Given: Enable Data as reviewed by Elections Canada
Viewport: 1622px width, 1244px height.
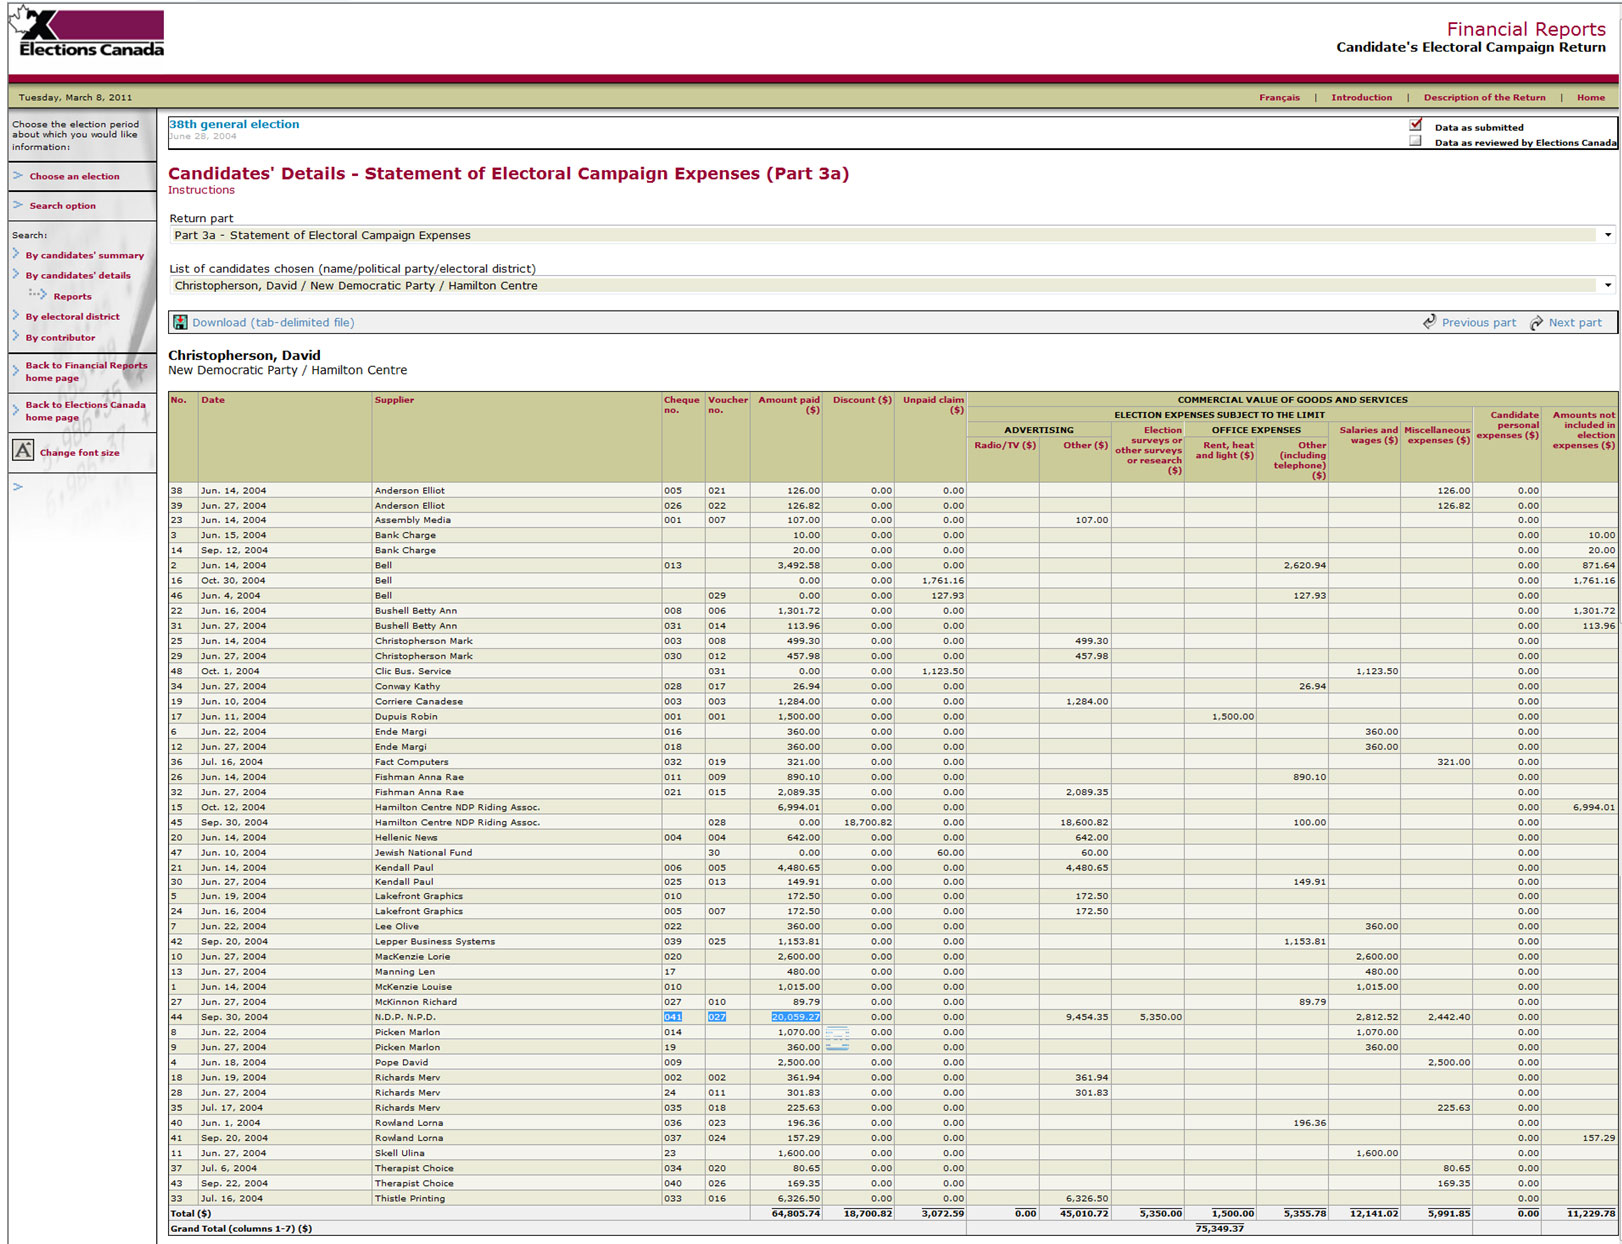Looking at the screenshot, I should 1415,141.
